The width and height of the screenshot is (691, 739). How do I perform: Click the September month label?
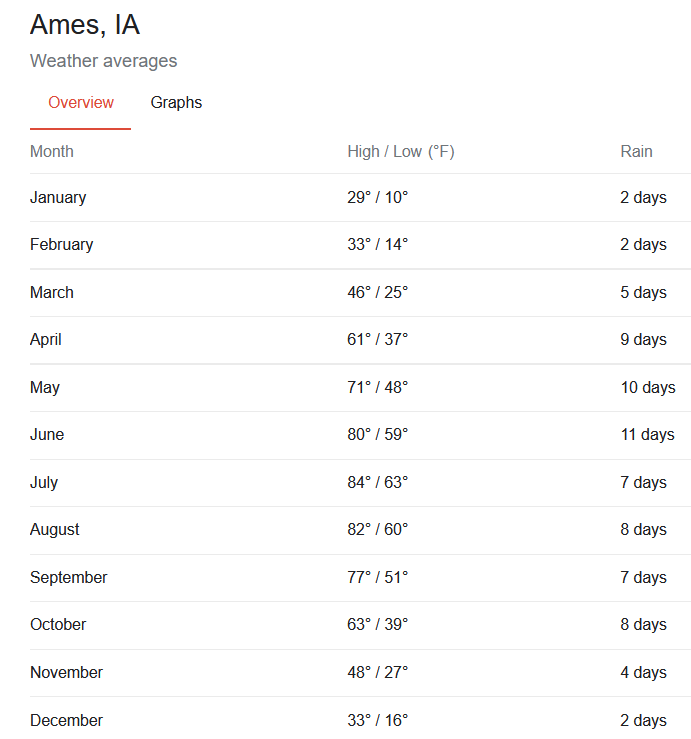click(x=69, y=578)
